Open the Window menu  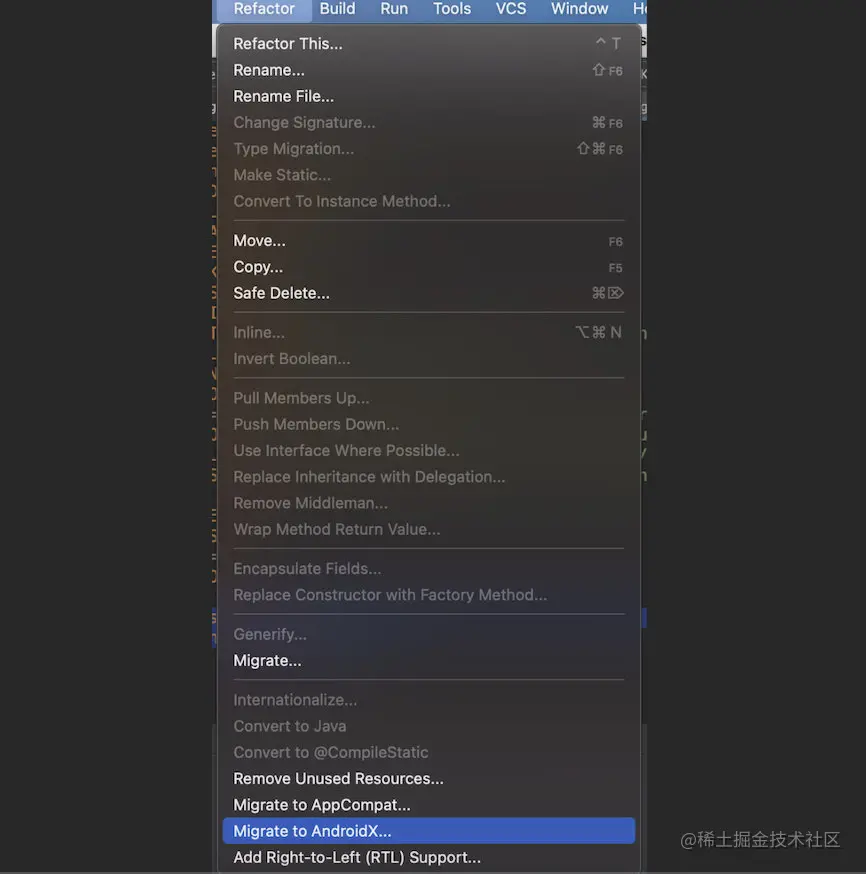[580, 9]
